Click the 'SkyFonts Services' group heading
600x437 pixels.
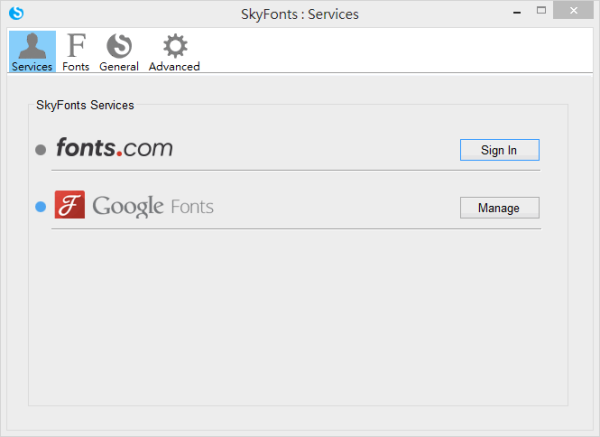pos(85,104)
